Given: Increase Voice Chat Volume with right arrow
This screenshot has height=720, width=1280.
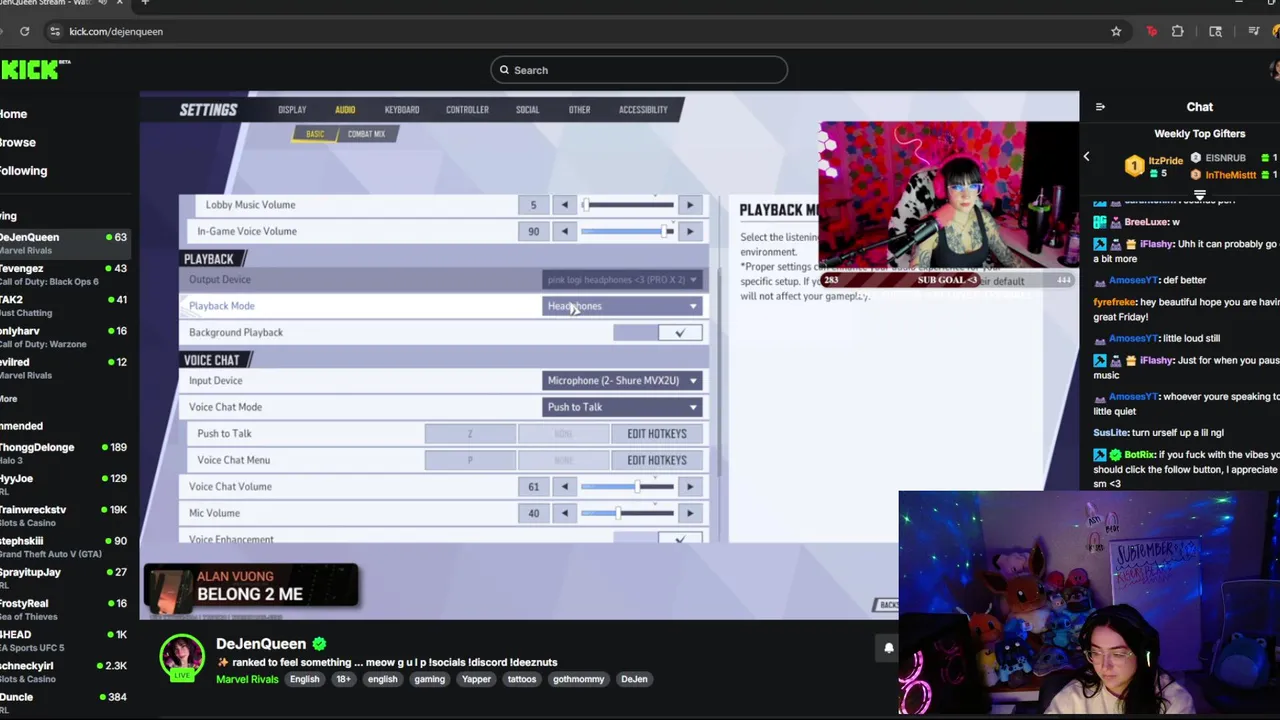Looking at the screenshot, I should 690,487.
